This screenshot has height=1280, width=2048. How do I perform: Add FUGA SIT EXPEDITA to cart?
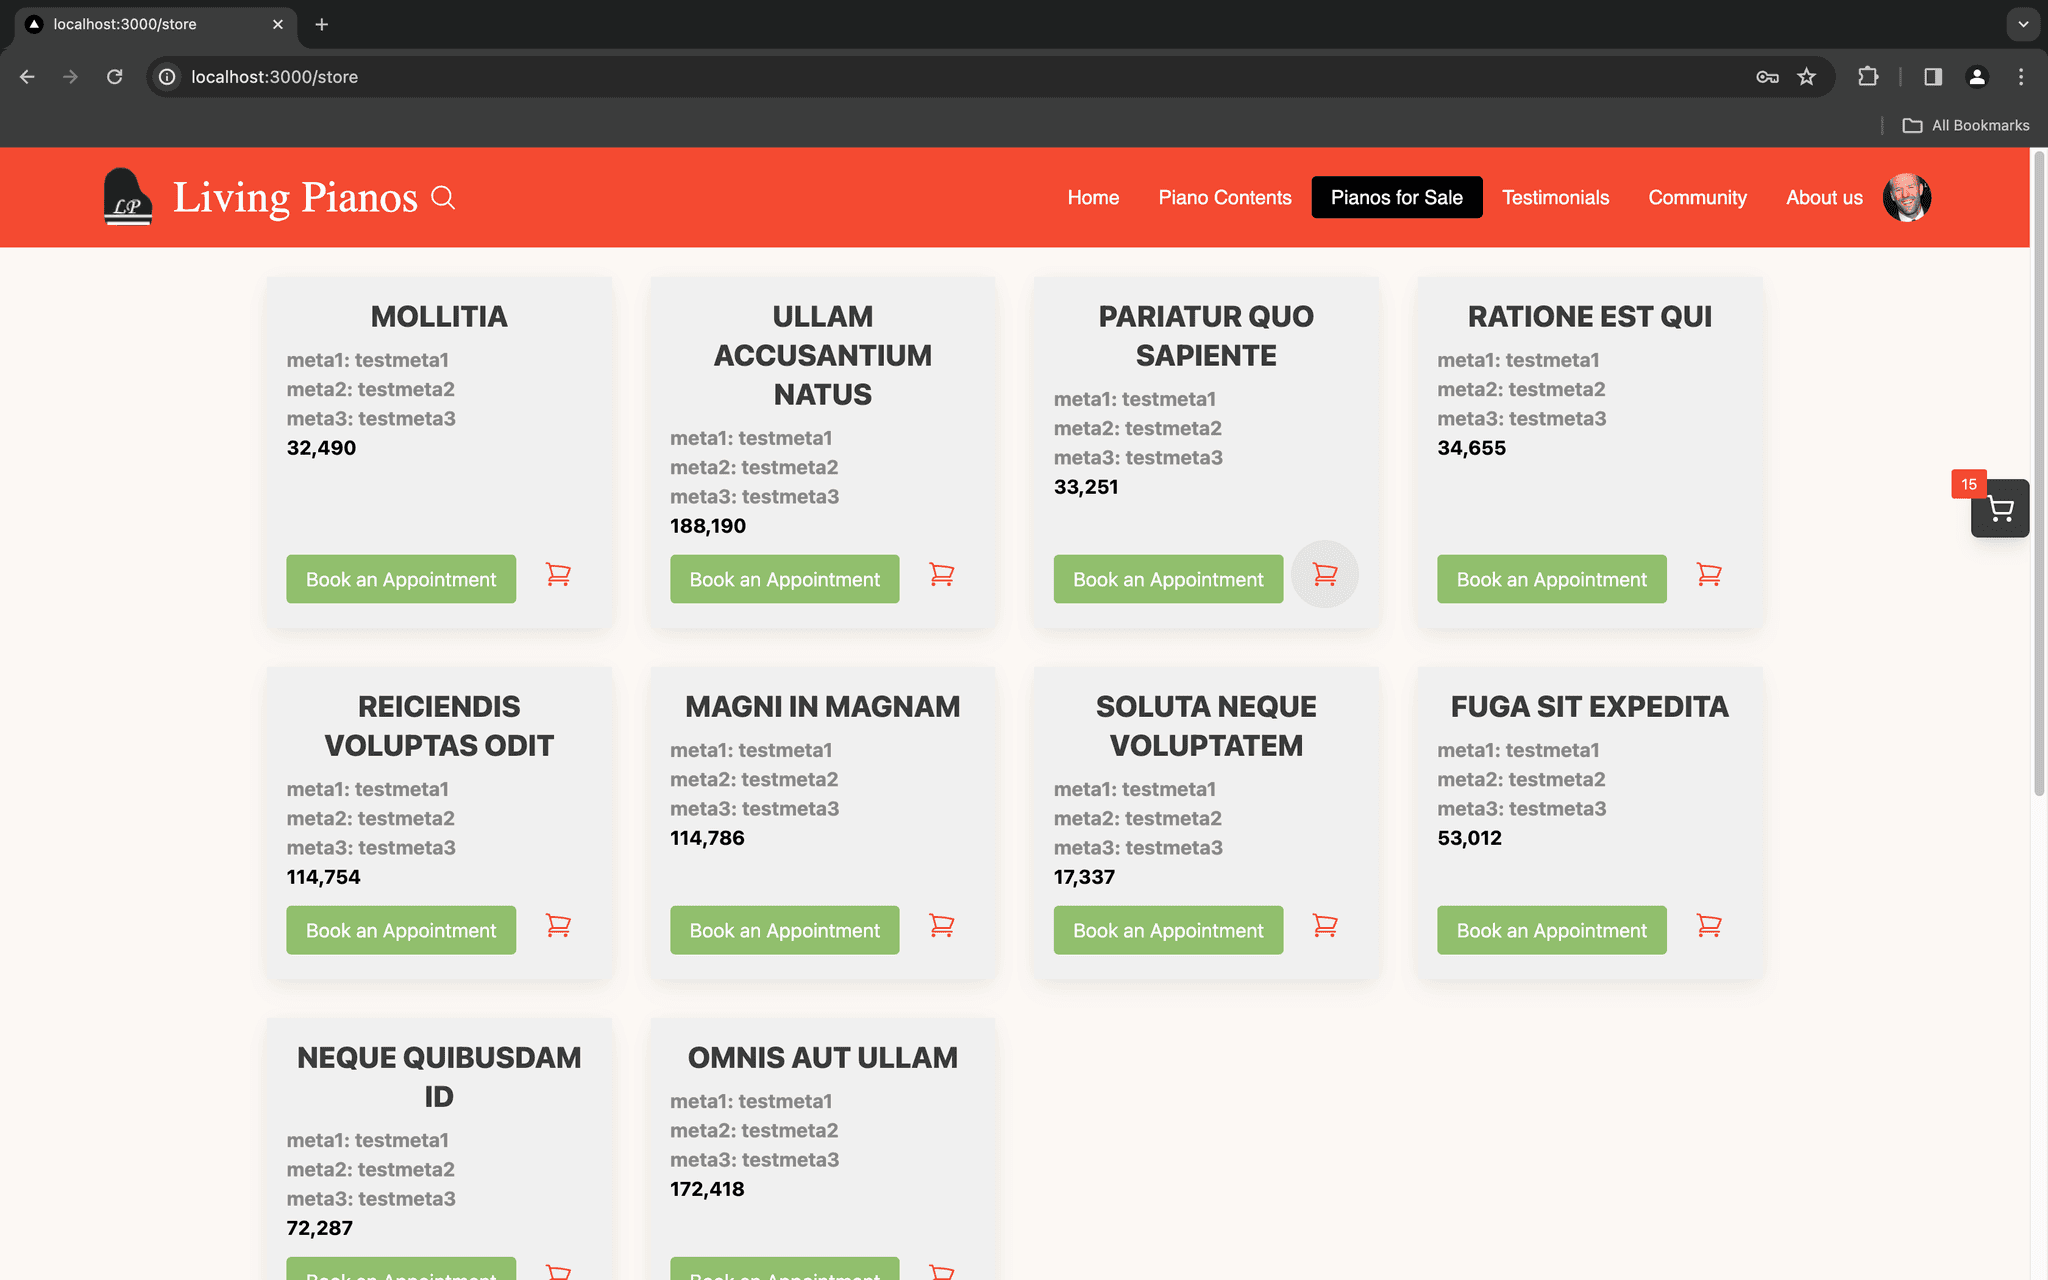point(1709,926)
